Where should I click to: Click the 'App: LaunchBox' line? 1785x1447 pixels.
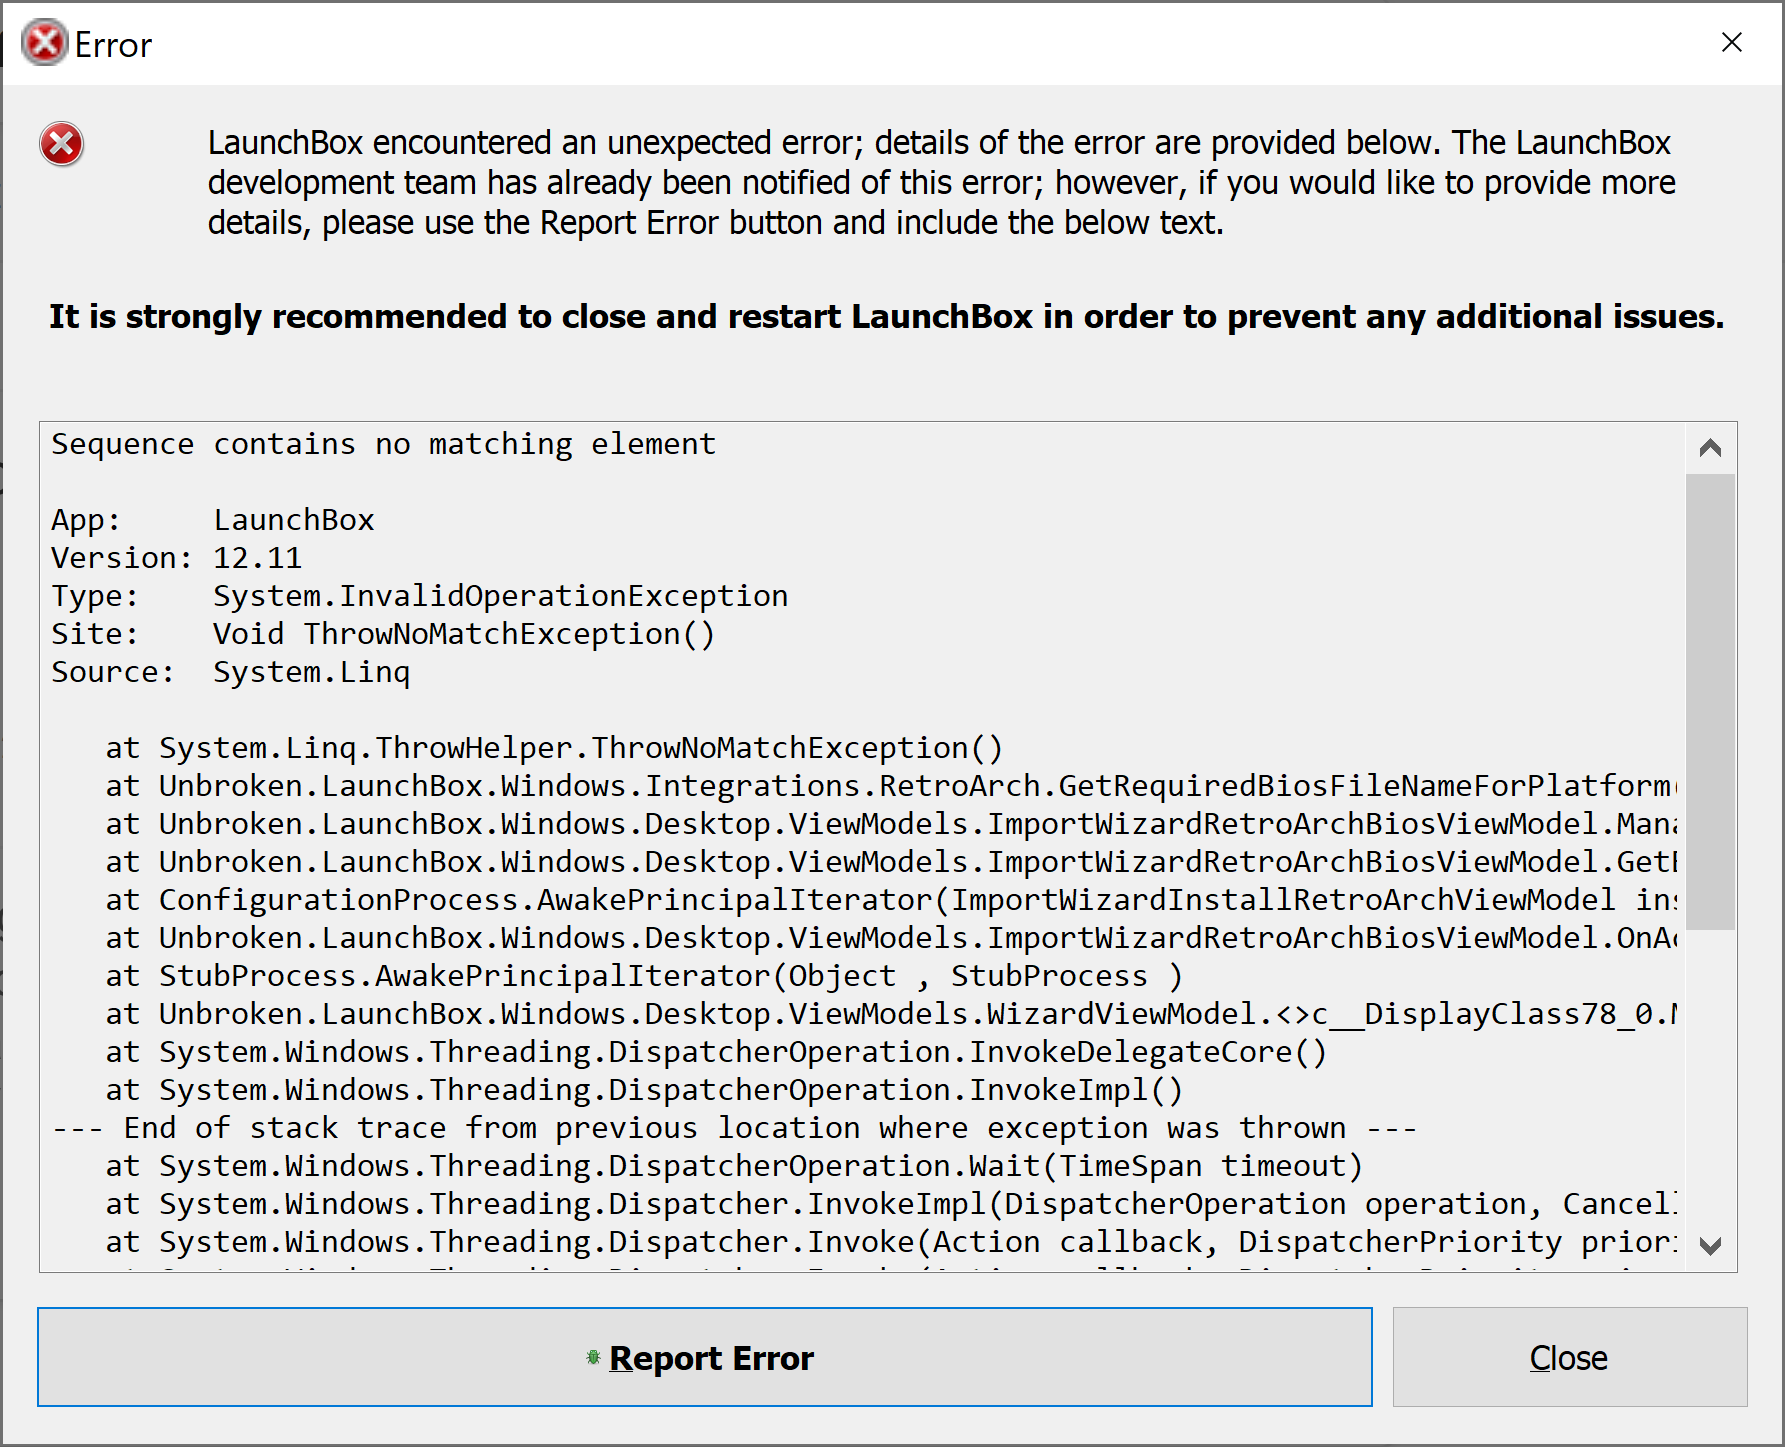pyautogui.click(x=213, y=520)
